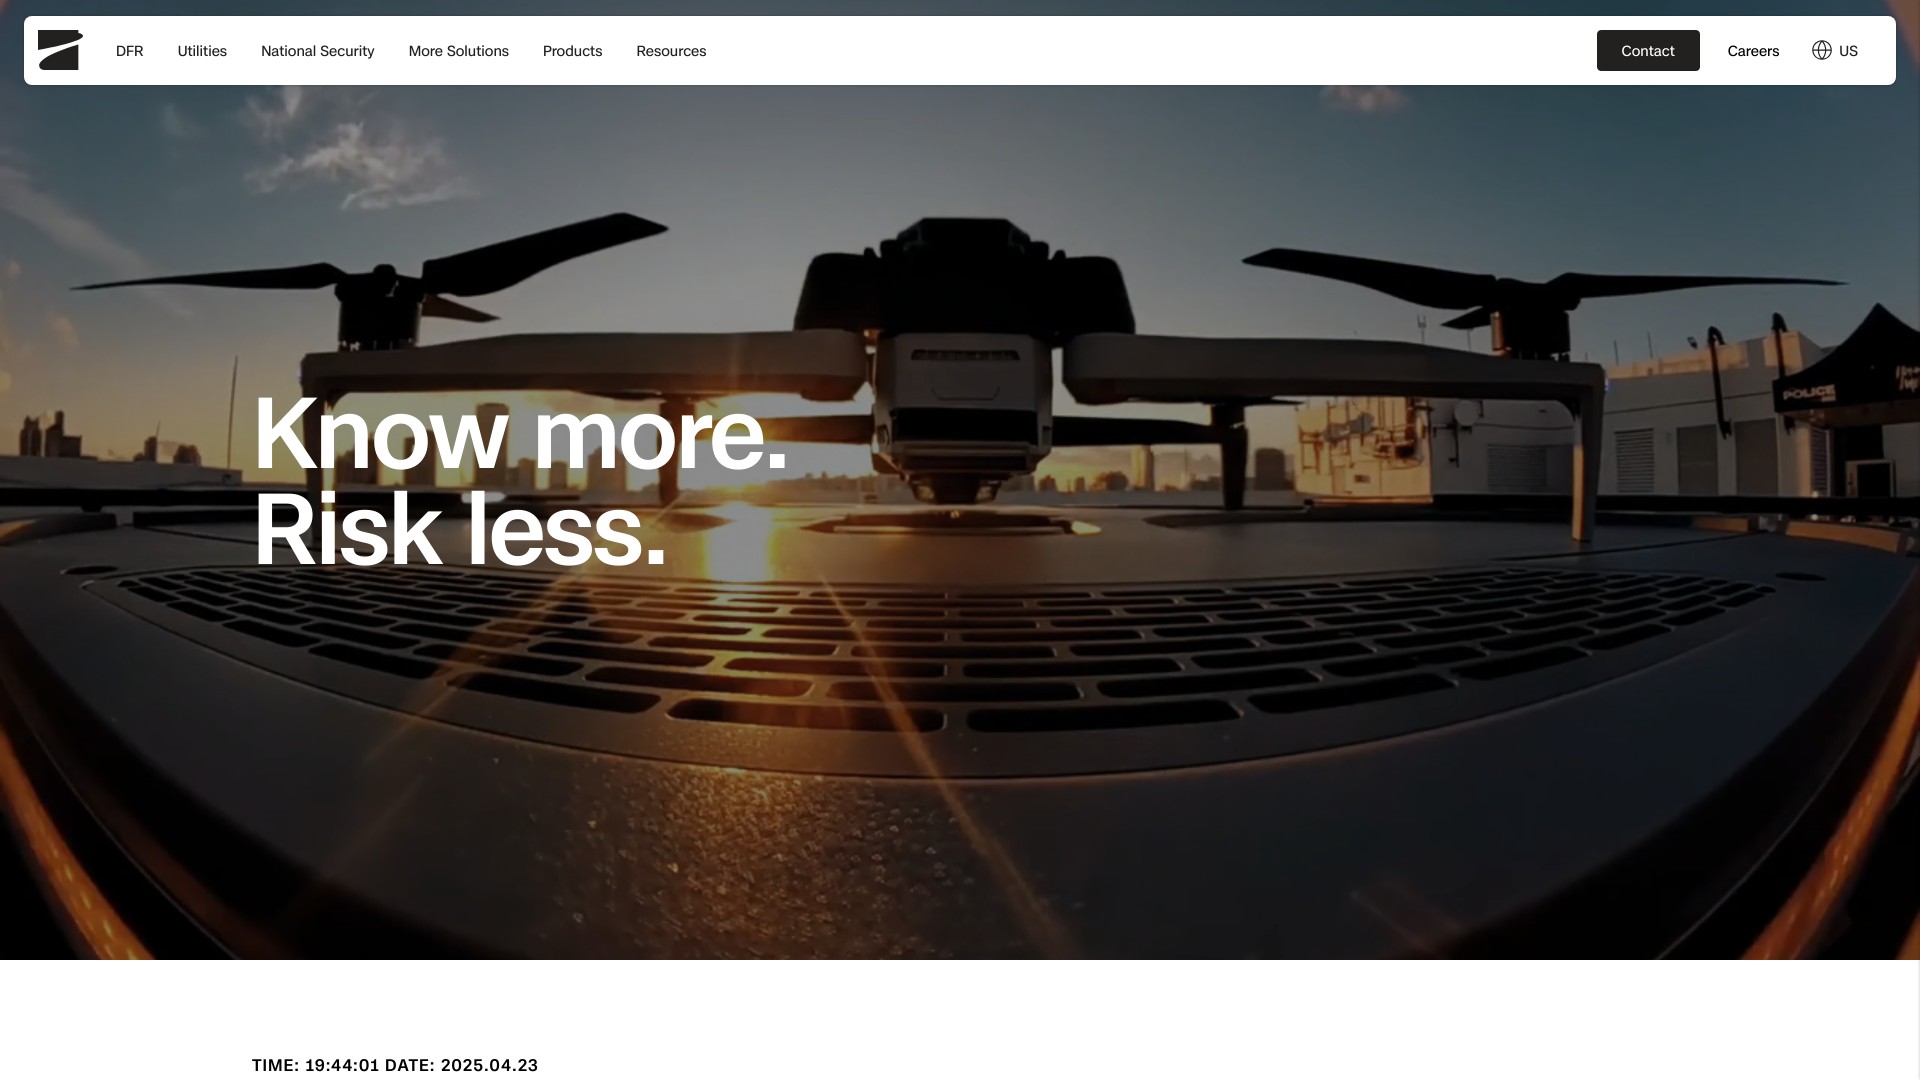
Task: Click the TIME 19:44:01 readout
Action: [315, 1065]
